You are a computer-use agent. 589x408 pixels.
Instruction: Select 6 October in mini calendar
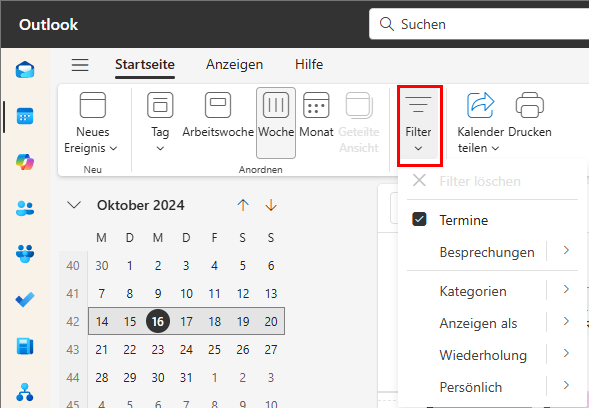pos(271,266)
